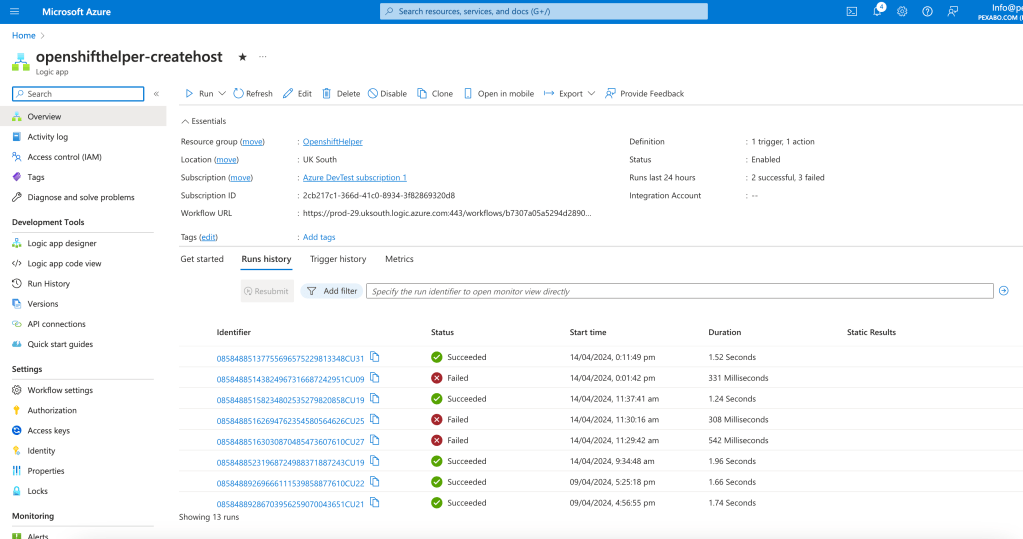Select the Runs history tab
The width and height of the screenshot is (1023, 539).
point(266,259)
